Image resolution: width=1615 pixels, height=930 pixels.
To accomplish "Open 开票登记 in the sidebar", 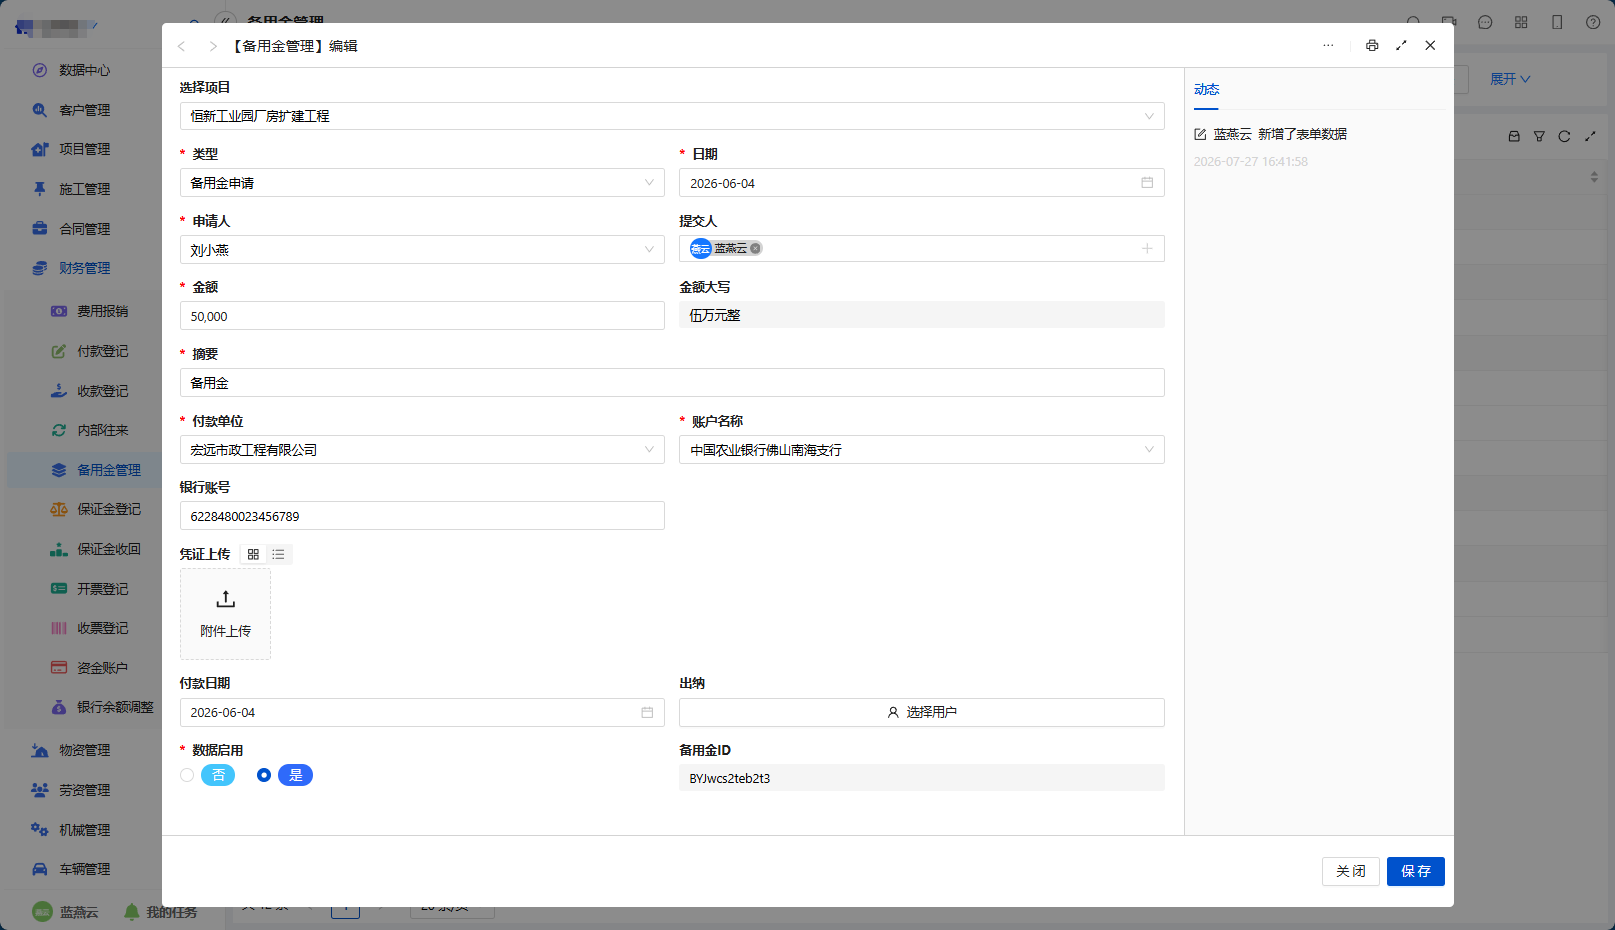I will 102,589.
